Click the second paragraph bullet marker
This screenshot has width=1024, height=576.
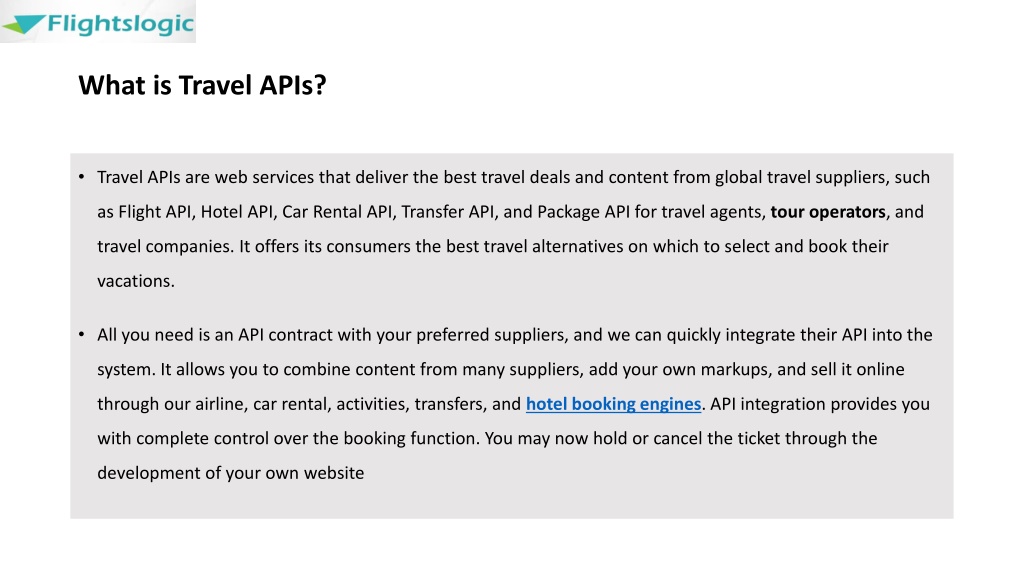(82, 334)
